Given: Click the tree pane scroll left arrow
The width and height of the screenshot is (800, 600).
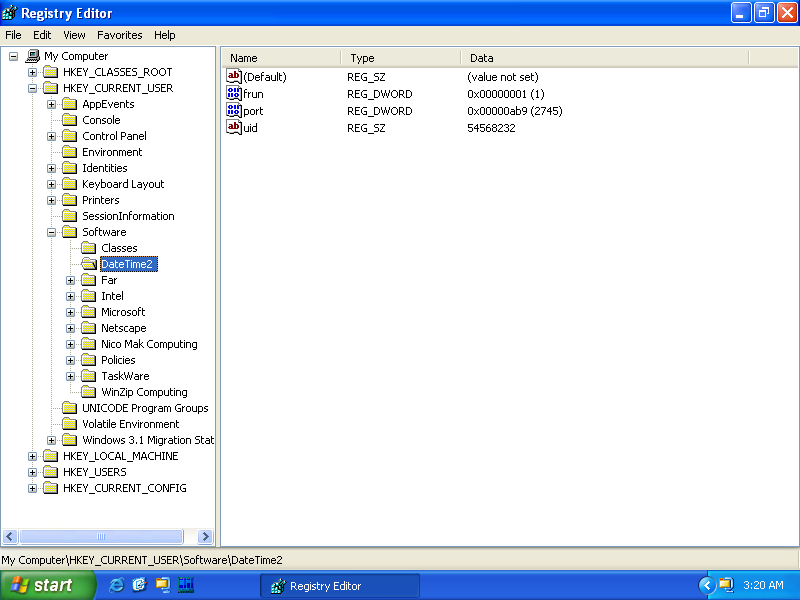Looking at the screenshot, I should click(x=10, y=536).
